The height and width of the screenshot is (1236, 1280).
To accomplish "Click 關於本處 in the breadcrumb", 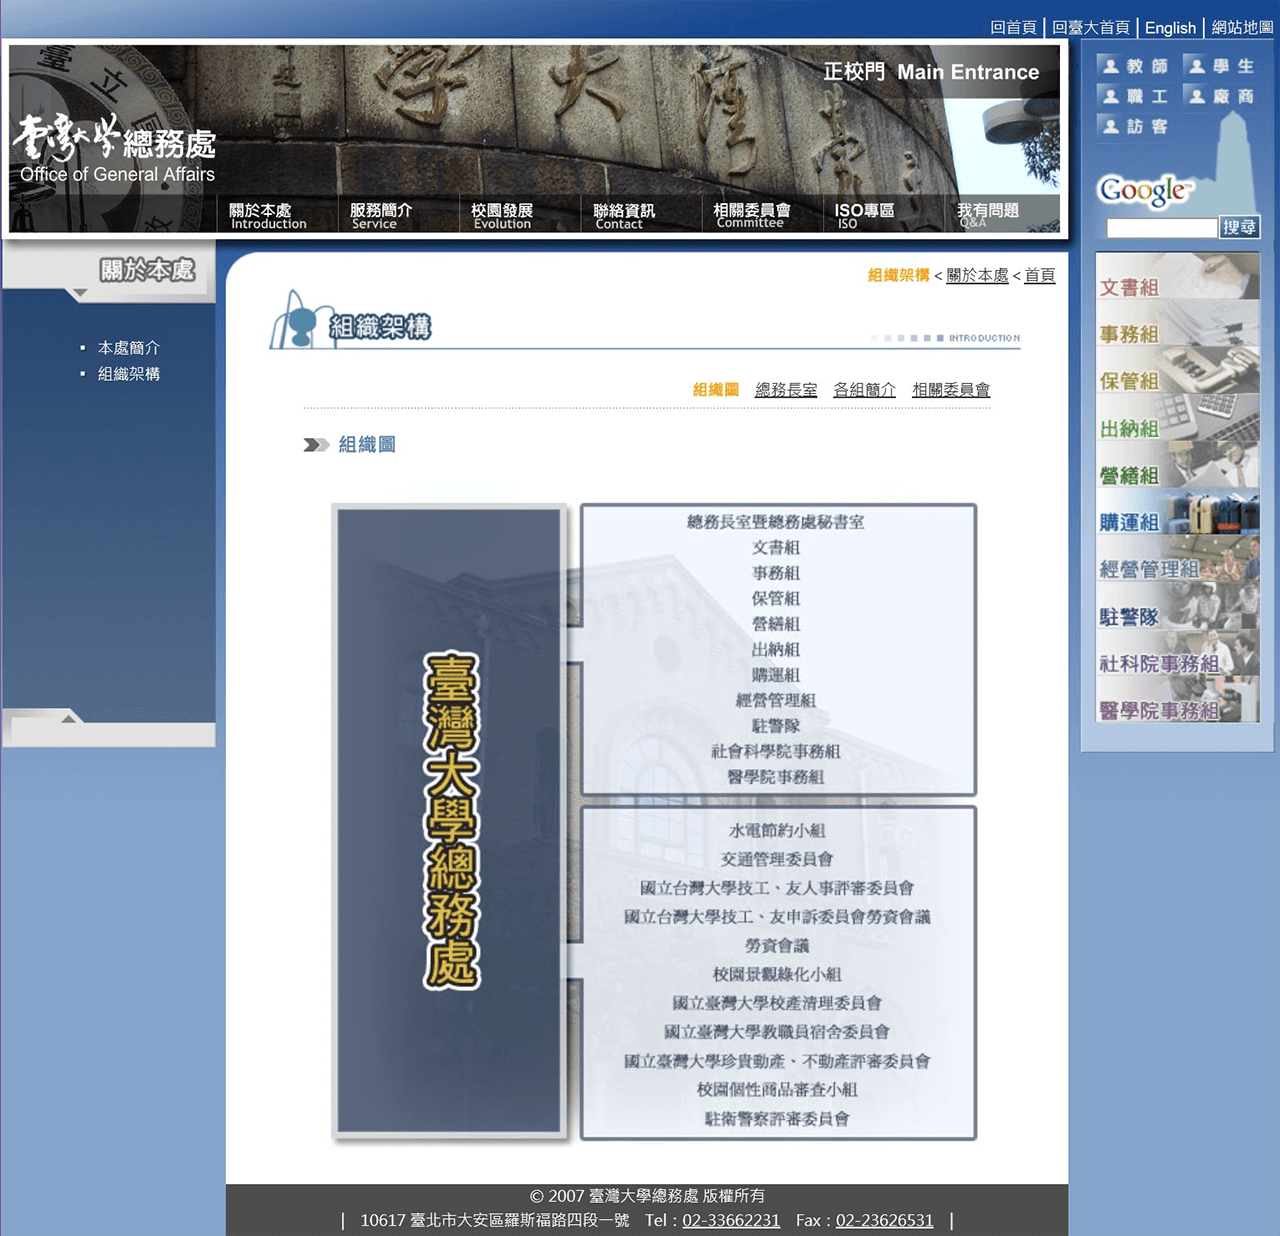I will pos(977,275).
